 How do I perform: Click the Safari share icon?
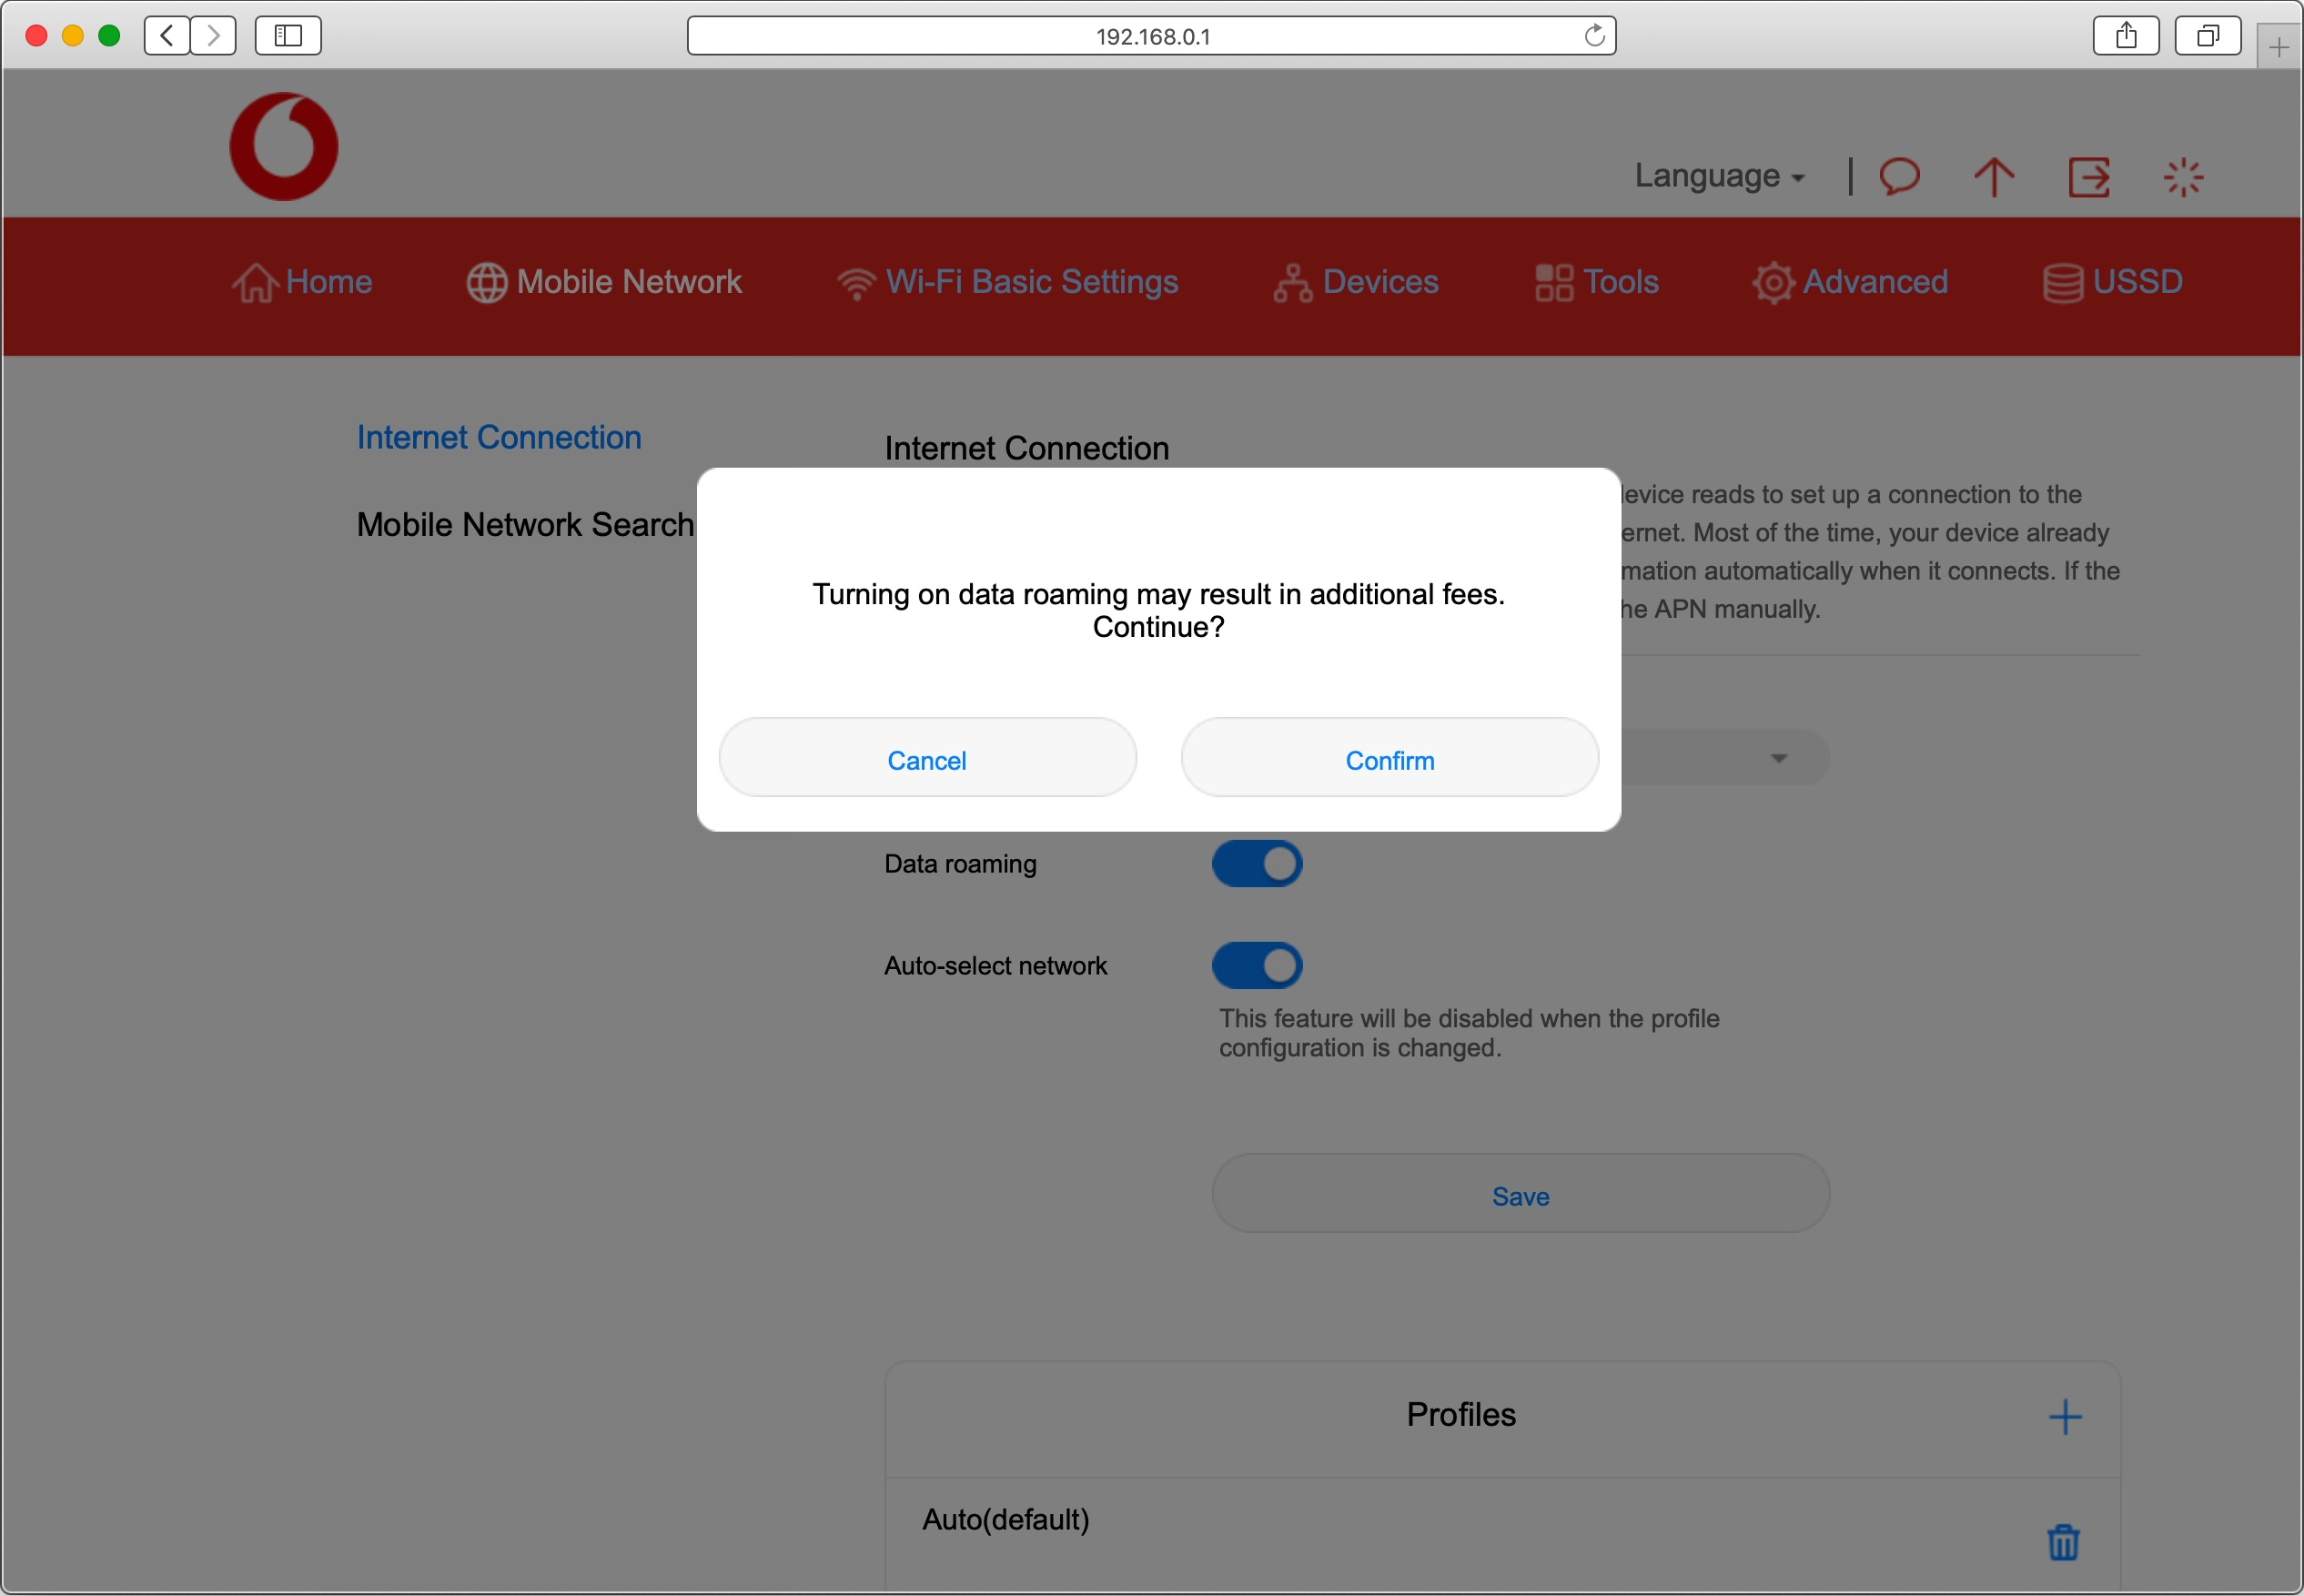[x=2125, y=35]
